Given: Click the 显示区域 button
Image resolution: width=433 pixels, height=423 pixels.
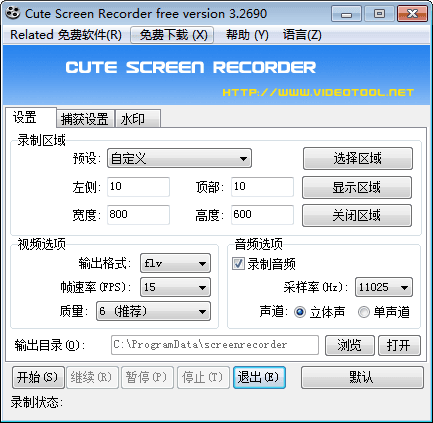Looking at the screenshot, I should coord(357,187).
